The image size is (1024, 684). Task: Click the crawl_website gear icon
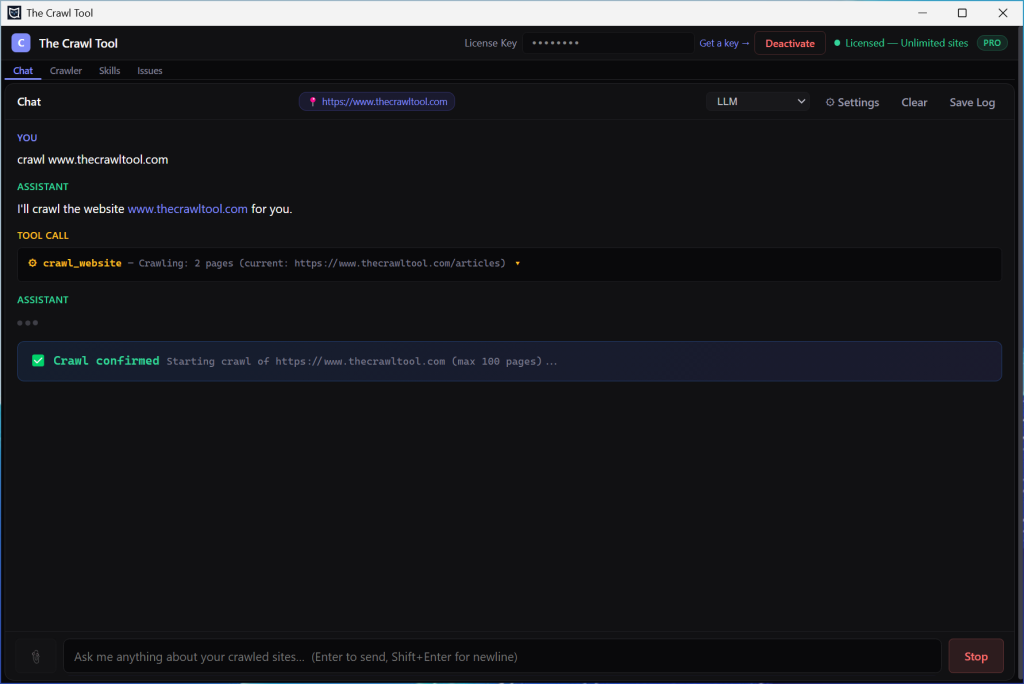pos(32,263)
